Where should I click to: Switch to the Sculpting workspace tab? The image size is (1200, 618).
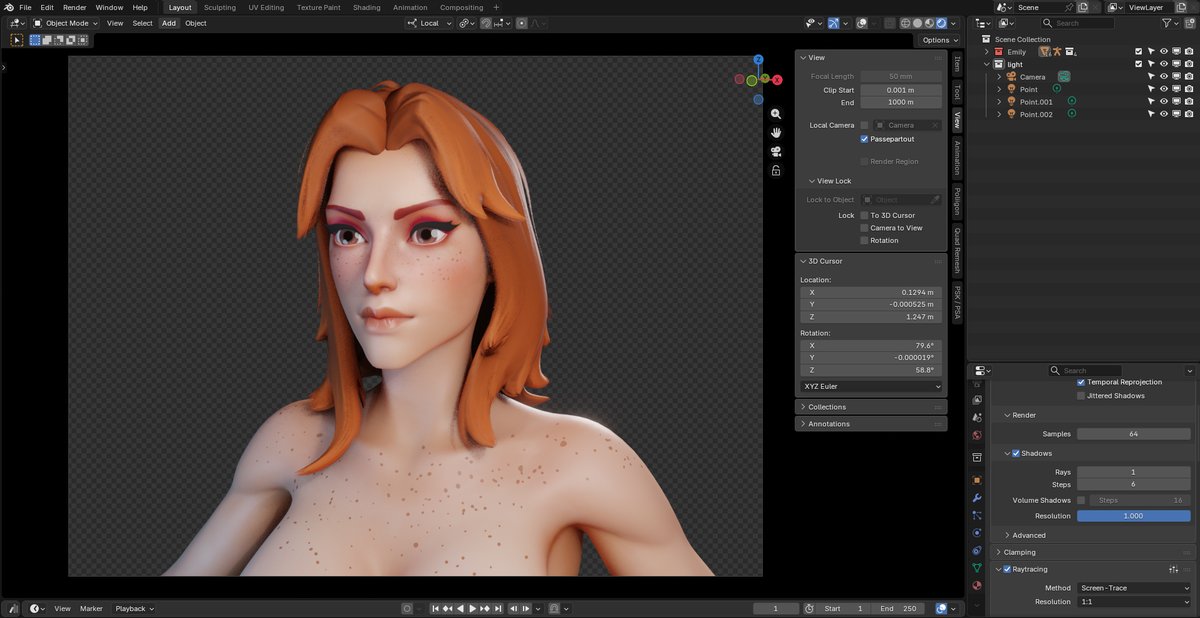coord(220,7)
